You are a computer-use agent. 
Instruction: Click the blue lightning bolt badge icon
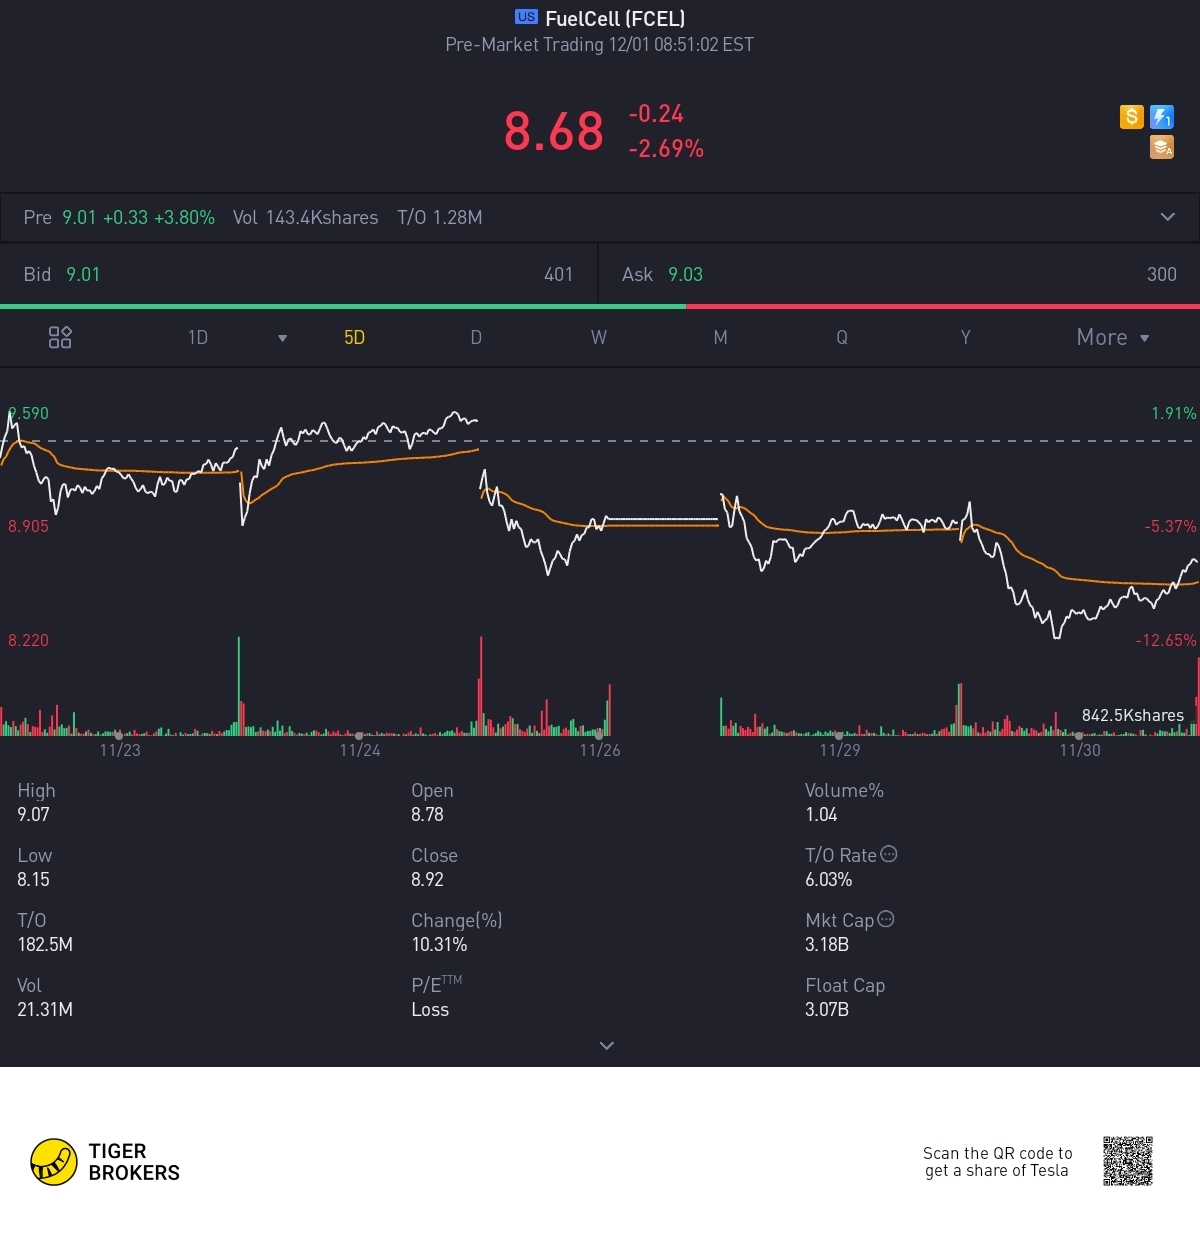point(1162,117)
